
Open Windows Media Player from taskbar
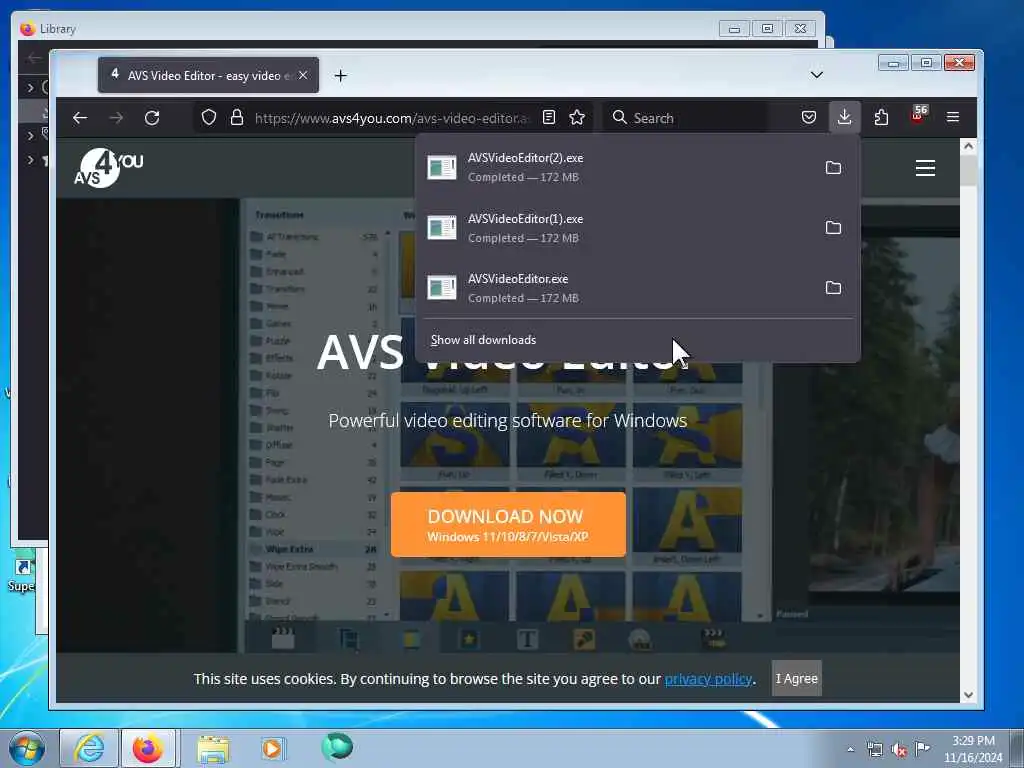272,748
